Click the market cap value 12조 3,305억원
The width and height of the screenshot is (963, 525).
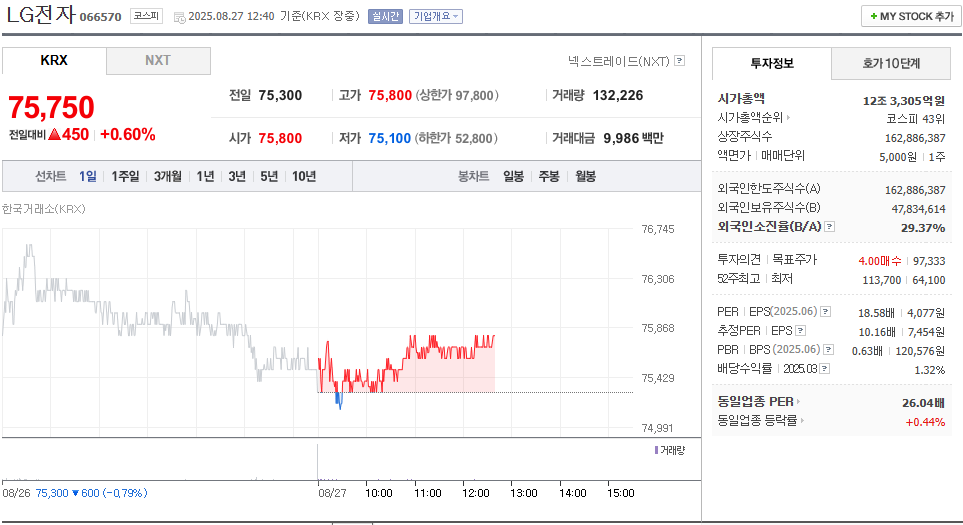903,101
